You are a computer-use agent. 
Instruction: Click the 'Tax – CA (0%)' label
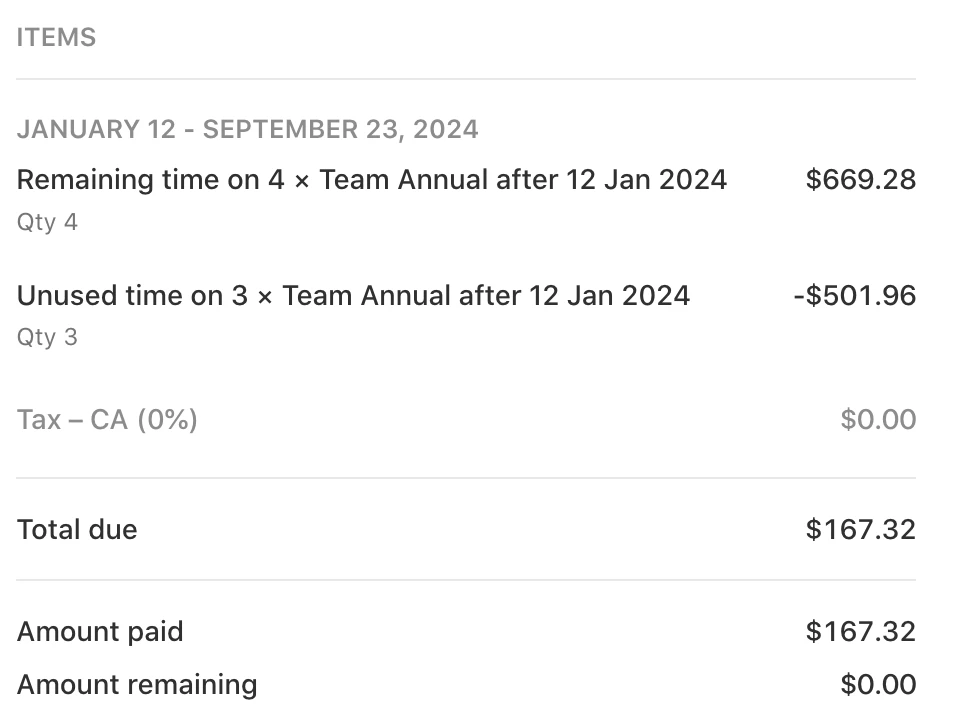point(107,420)
